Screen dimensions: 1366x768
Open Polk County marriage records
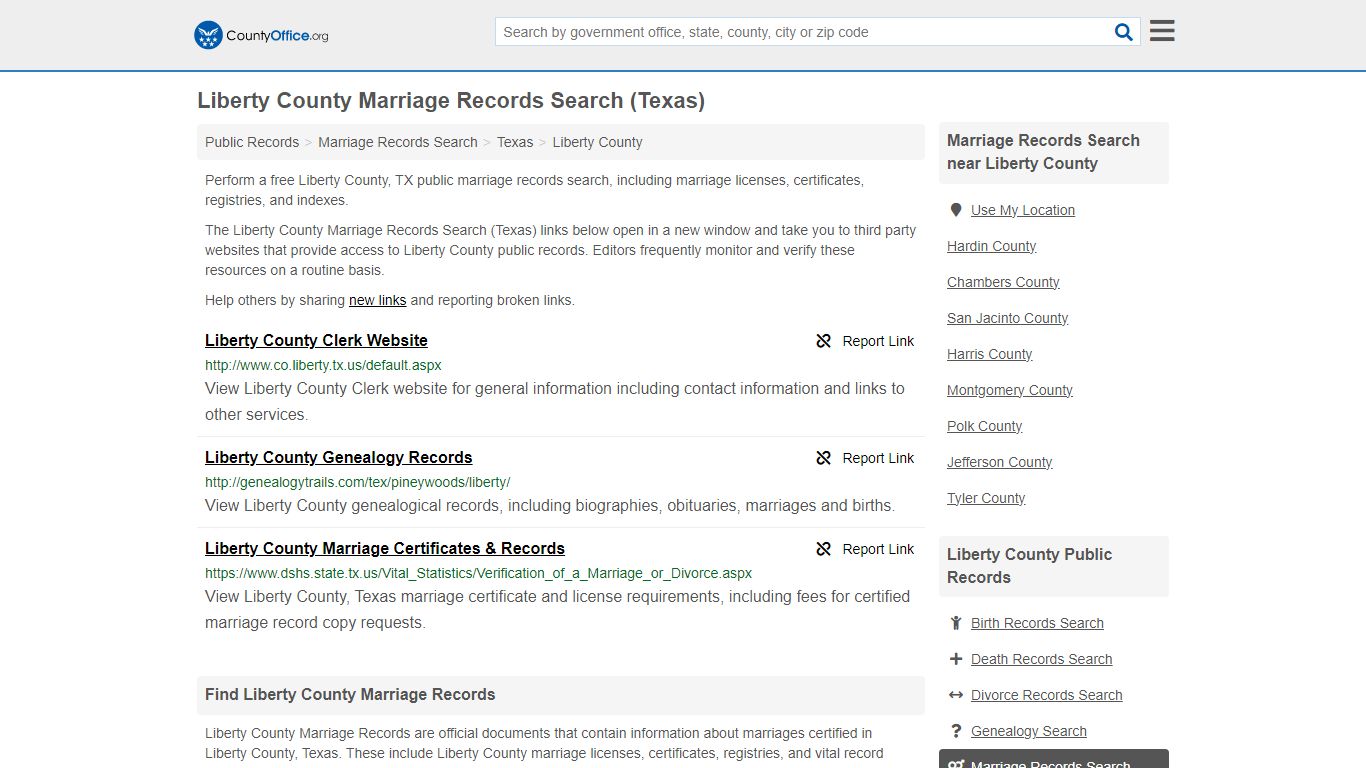coord(984,426)
